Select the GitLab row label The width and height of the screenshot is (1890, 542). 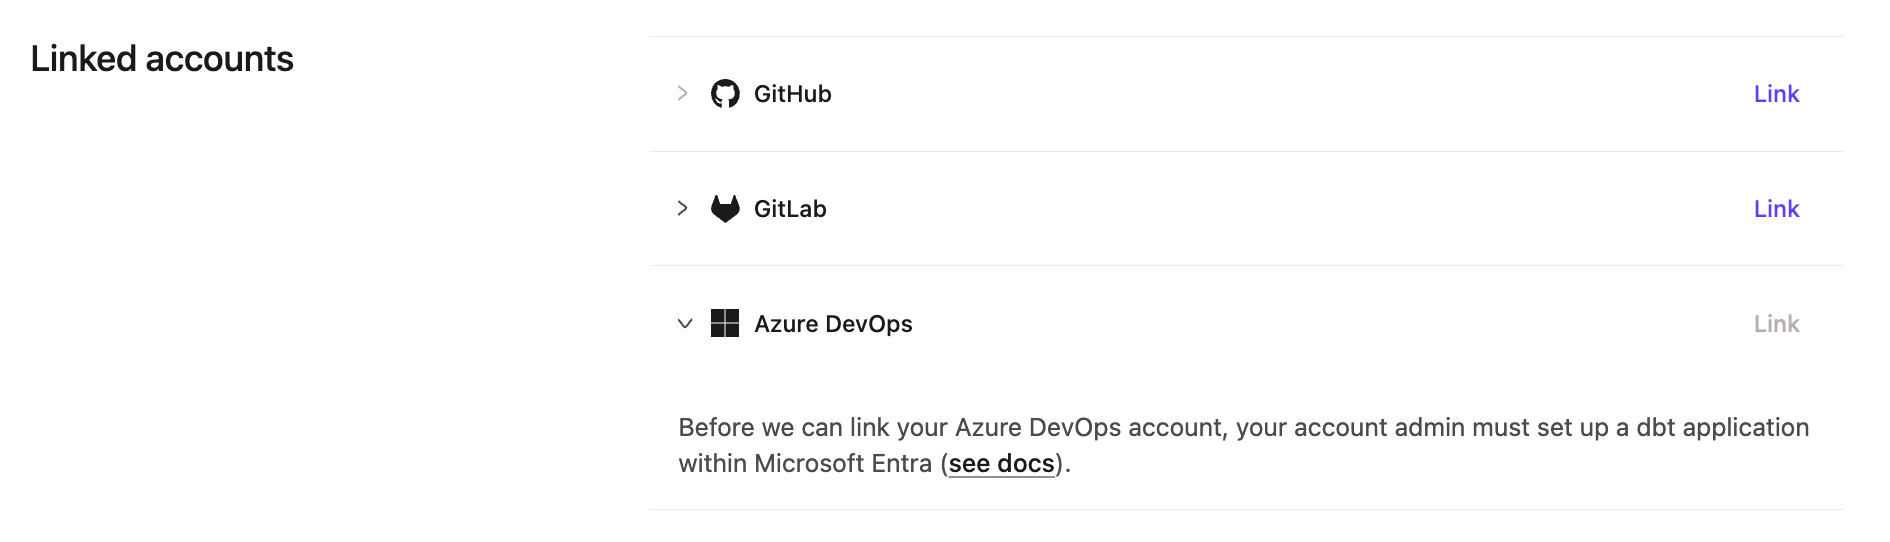coord(790,209)
